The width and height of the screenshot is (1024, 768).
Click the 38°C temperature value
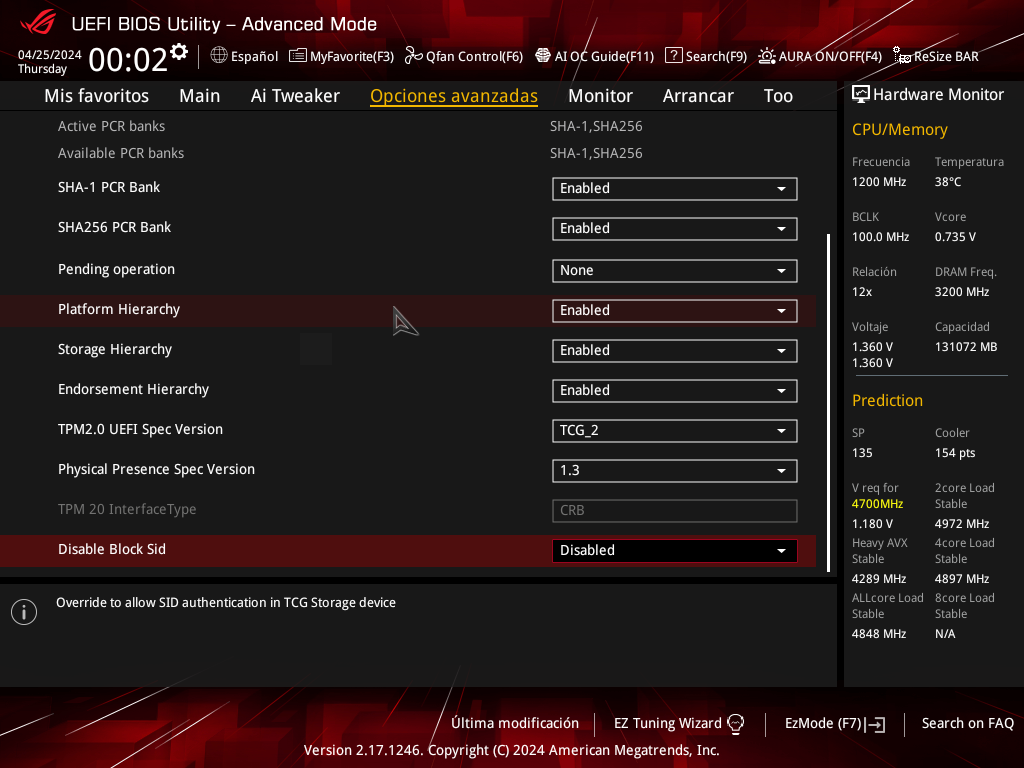(948, 182)
